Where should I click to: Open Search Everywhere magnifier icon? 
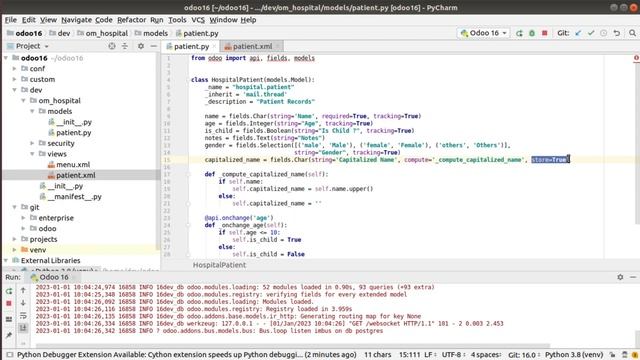[x=632, y=33]
